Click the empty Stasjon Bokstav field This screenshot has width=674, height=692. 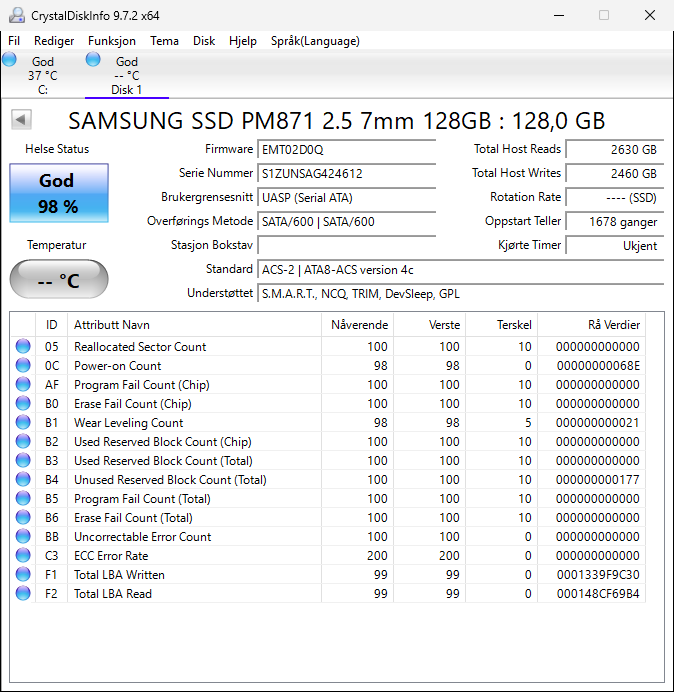(x=346, y=245)
